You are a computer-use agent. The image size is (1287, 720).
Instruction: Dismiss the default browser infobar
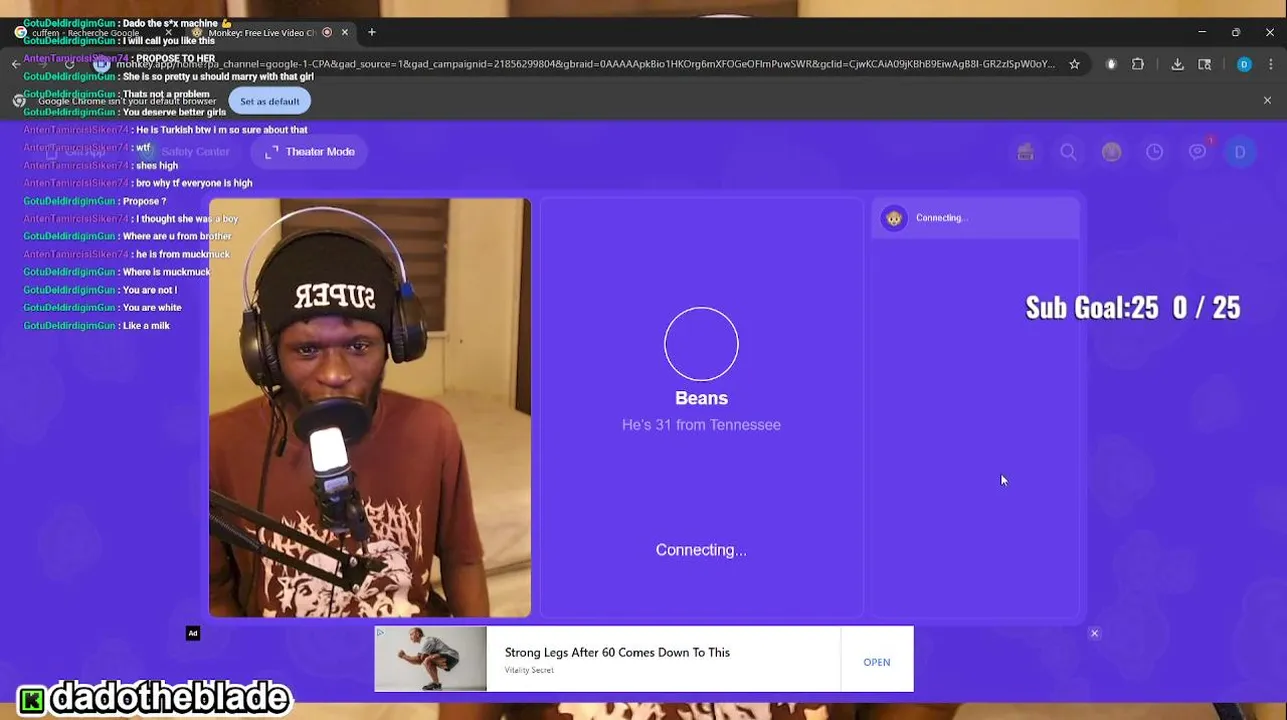1267,101
